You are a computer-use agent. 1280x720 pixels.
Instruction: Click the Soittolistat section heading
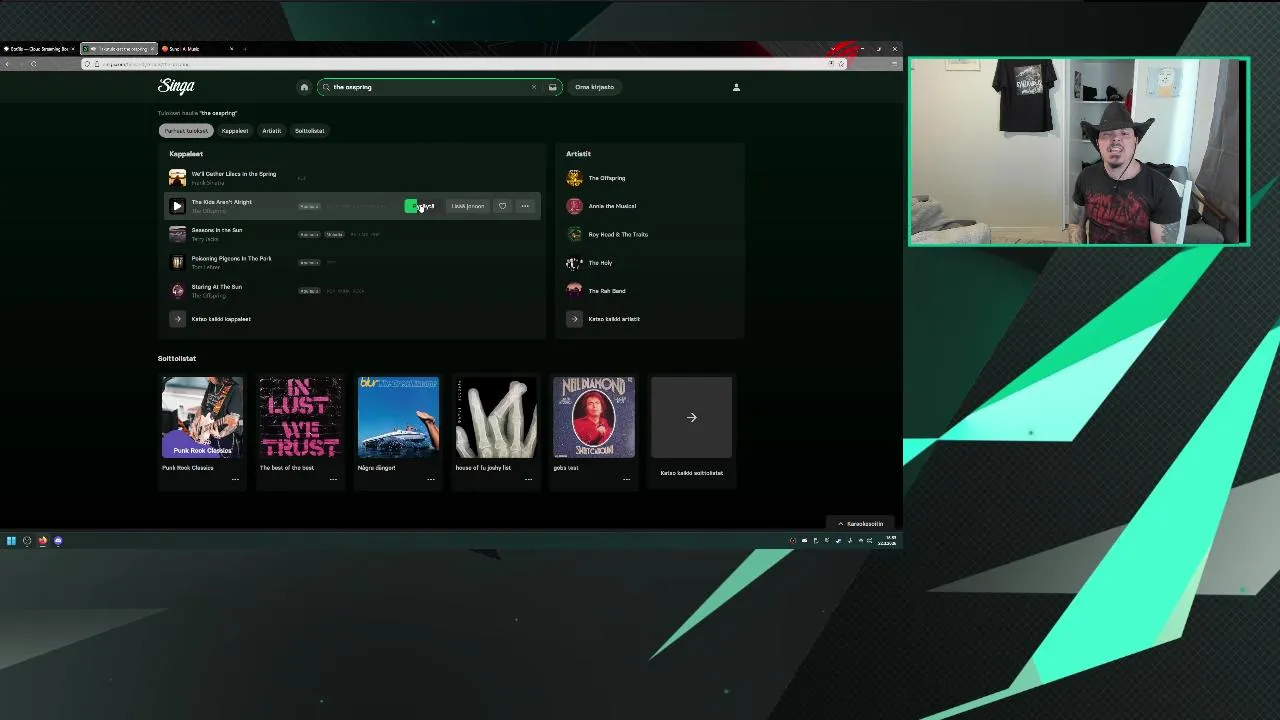click(x=176, y=358)
